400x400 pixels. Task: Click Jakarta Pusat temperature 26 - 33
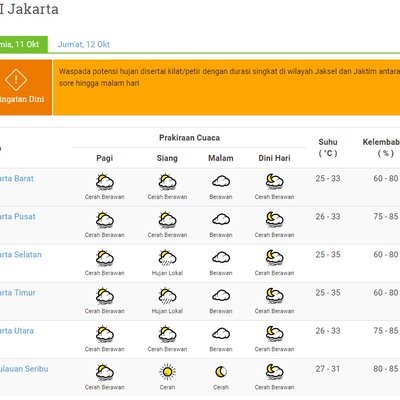pos(328,216)
